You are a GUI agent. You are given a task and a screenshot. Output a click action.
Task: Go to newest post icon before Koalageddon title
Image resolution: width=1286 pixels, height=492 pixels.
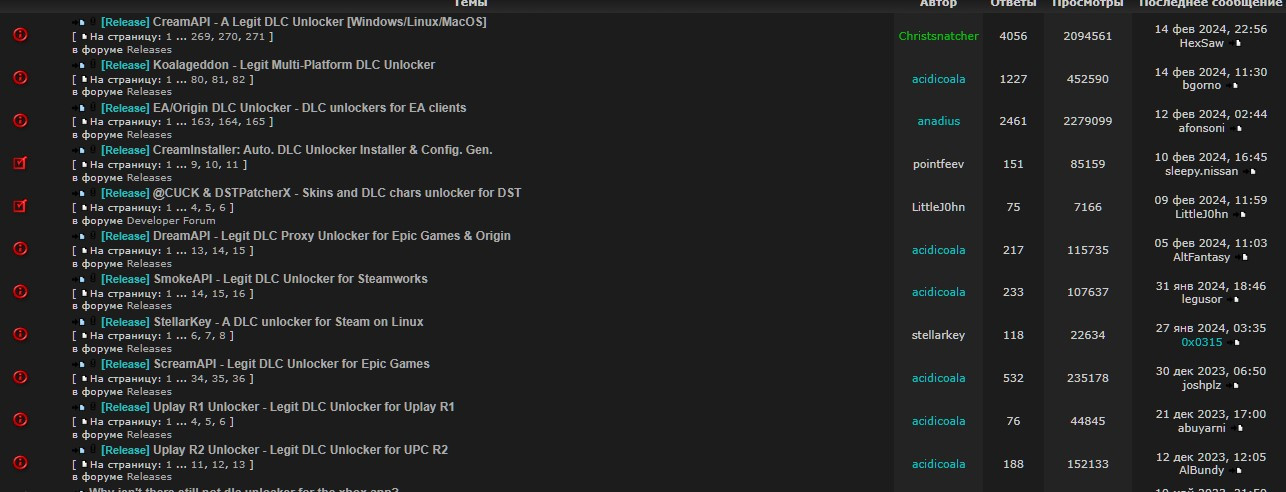click(x=79, y=65)
